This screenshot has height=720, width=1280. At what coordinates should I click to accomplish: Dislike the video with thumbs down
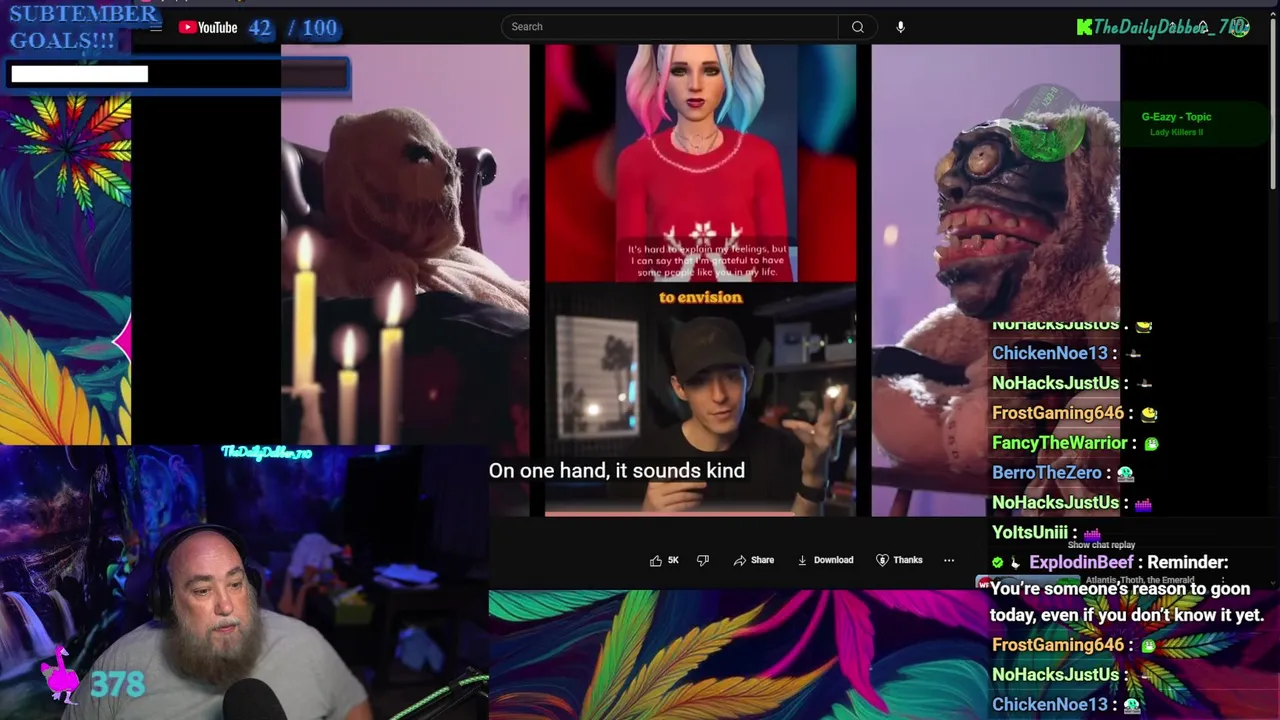(703, 560)
